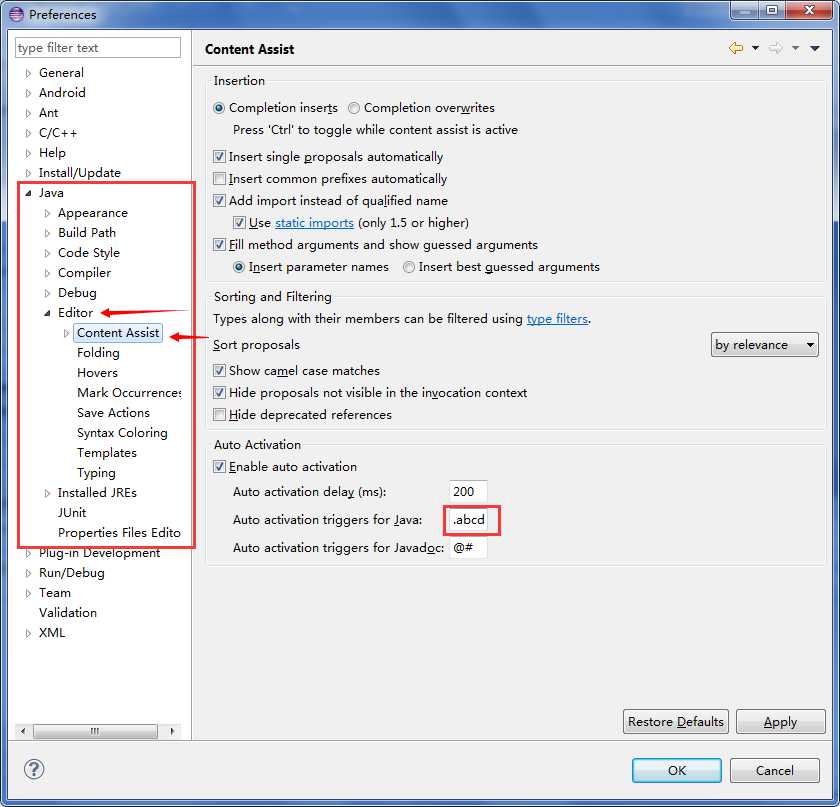Enable Hide deprecated references
The image size is (840, 807).
[219, 414]
